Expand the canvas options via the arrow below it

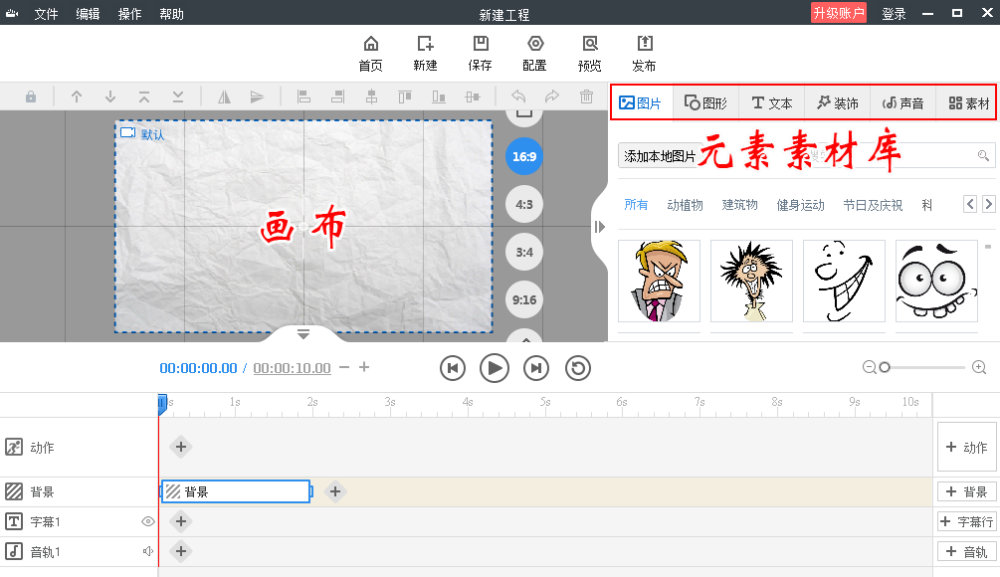tap(303, 335)
